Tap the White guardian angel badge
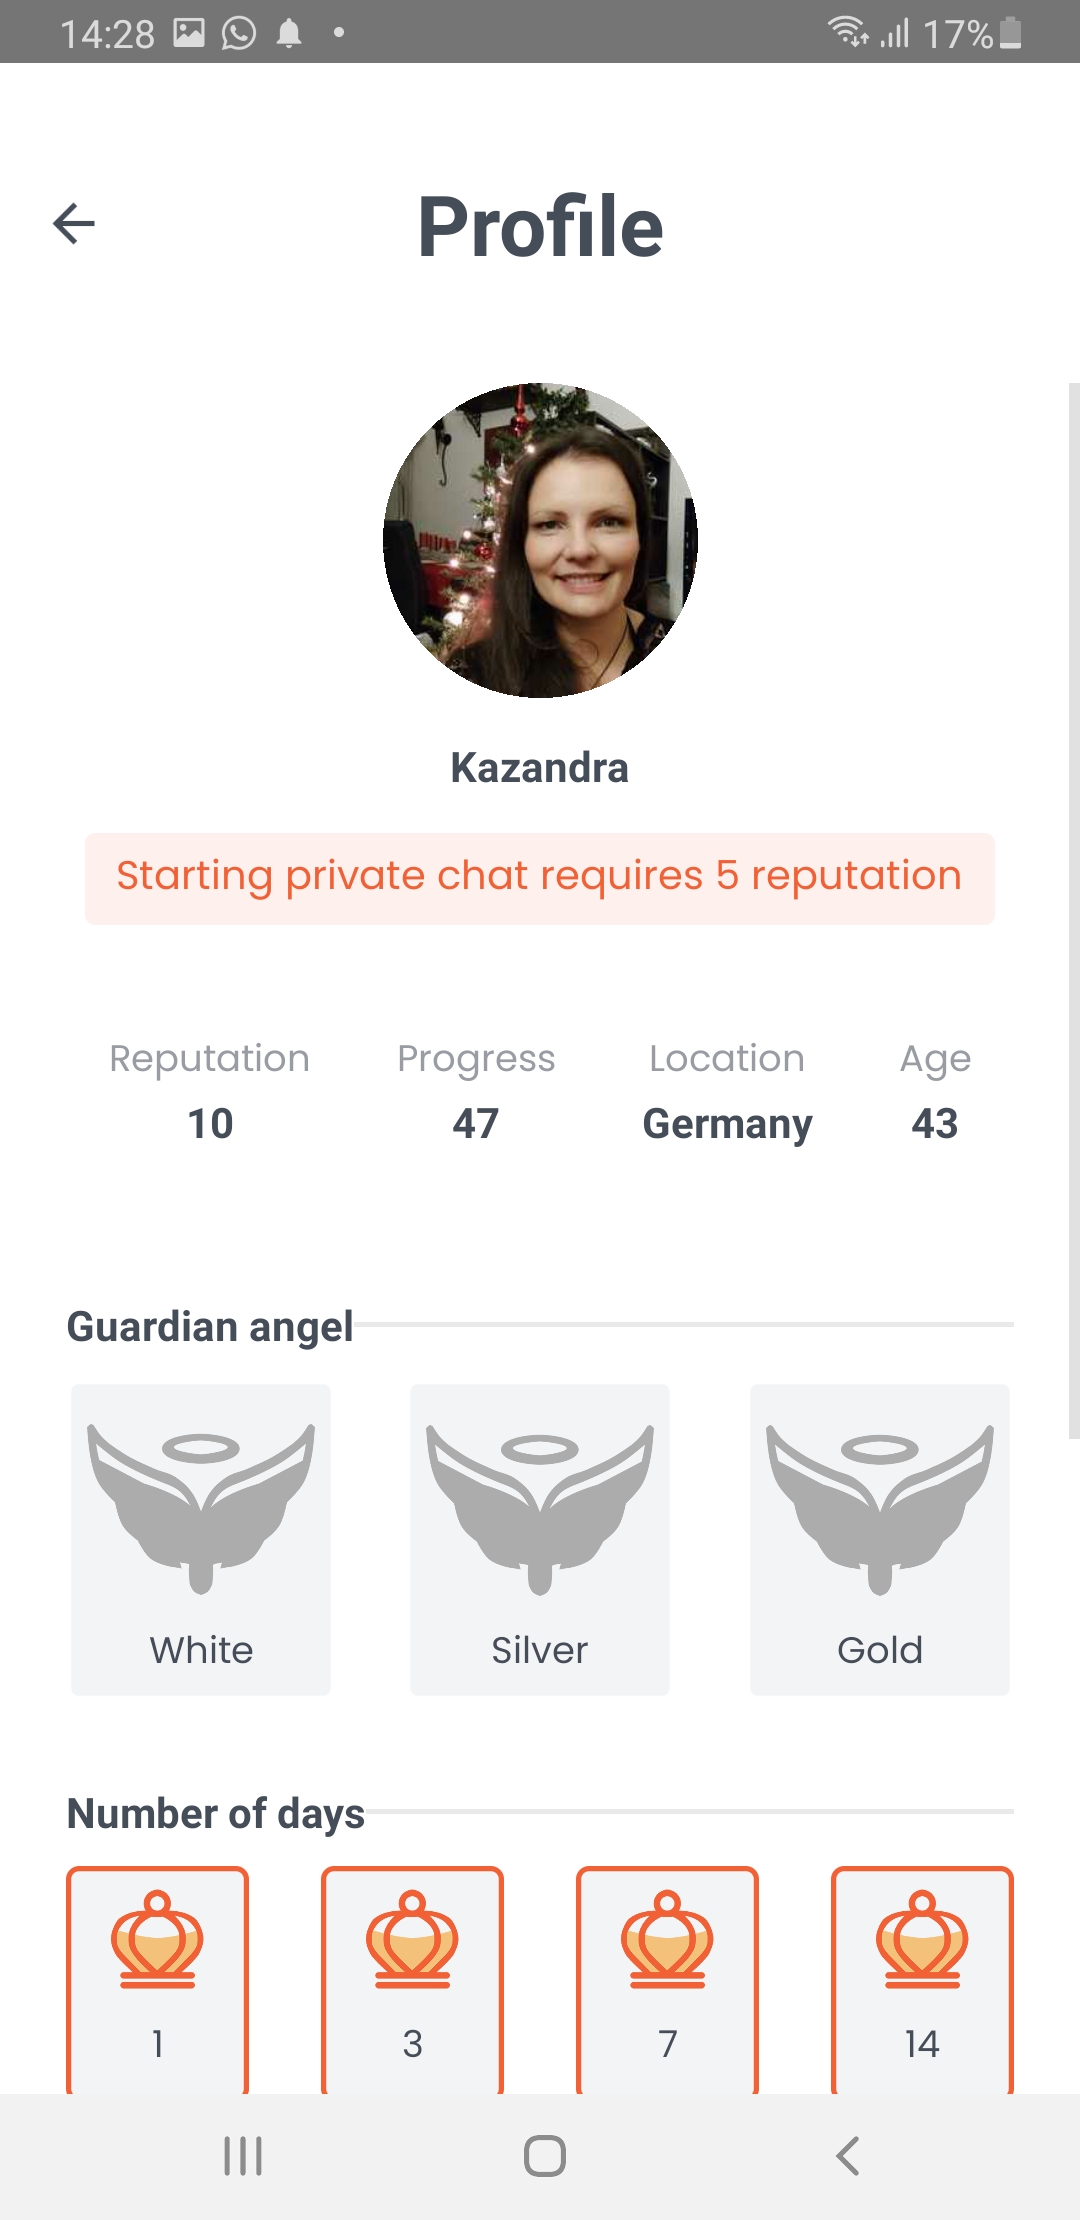 click(201, 1538)
